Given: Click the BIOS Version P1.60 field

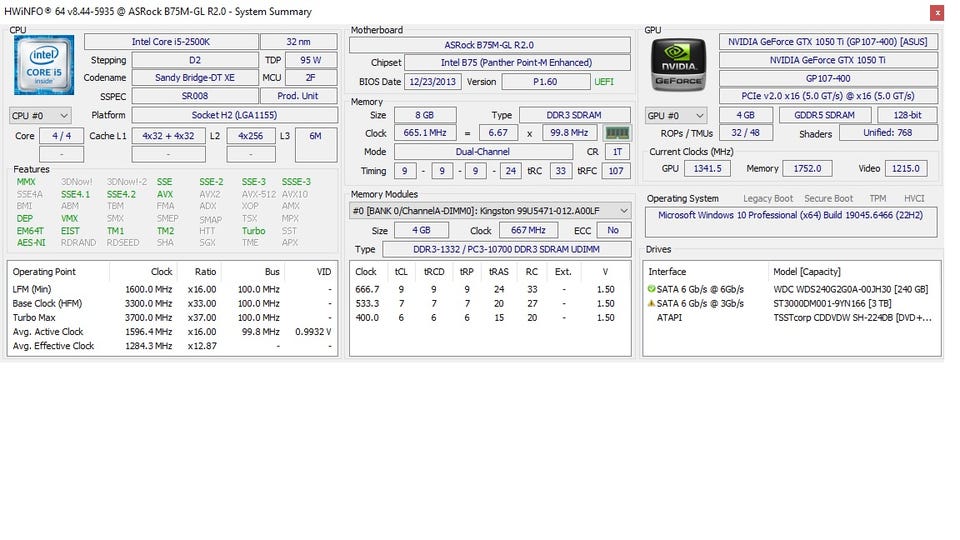Looking at the screenshot, I should (545, 81).
